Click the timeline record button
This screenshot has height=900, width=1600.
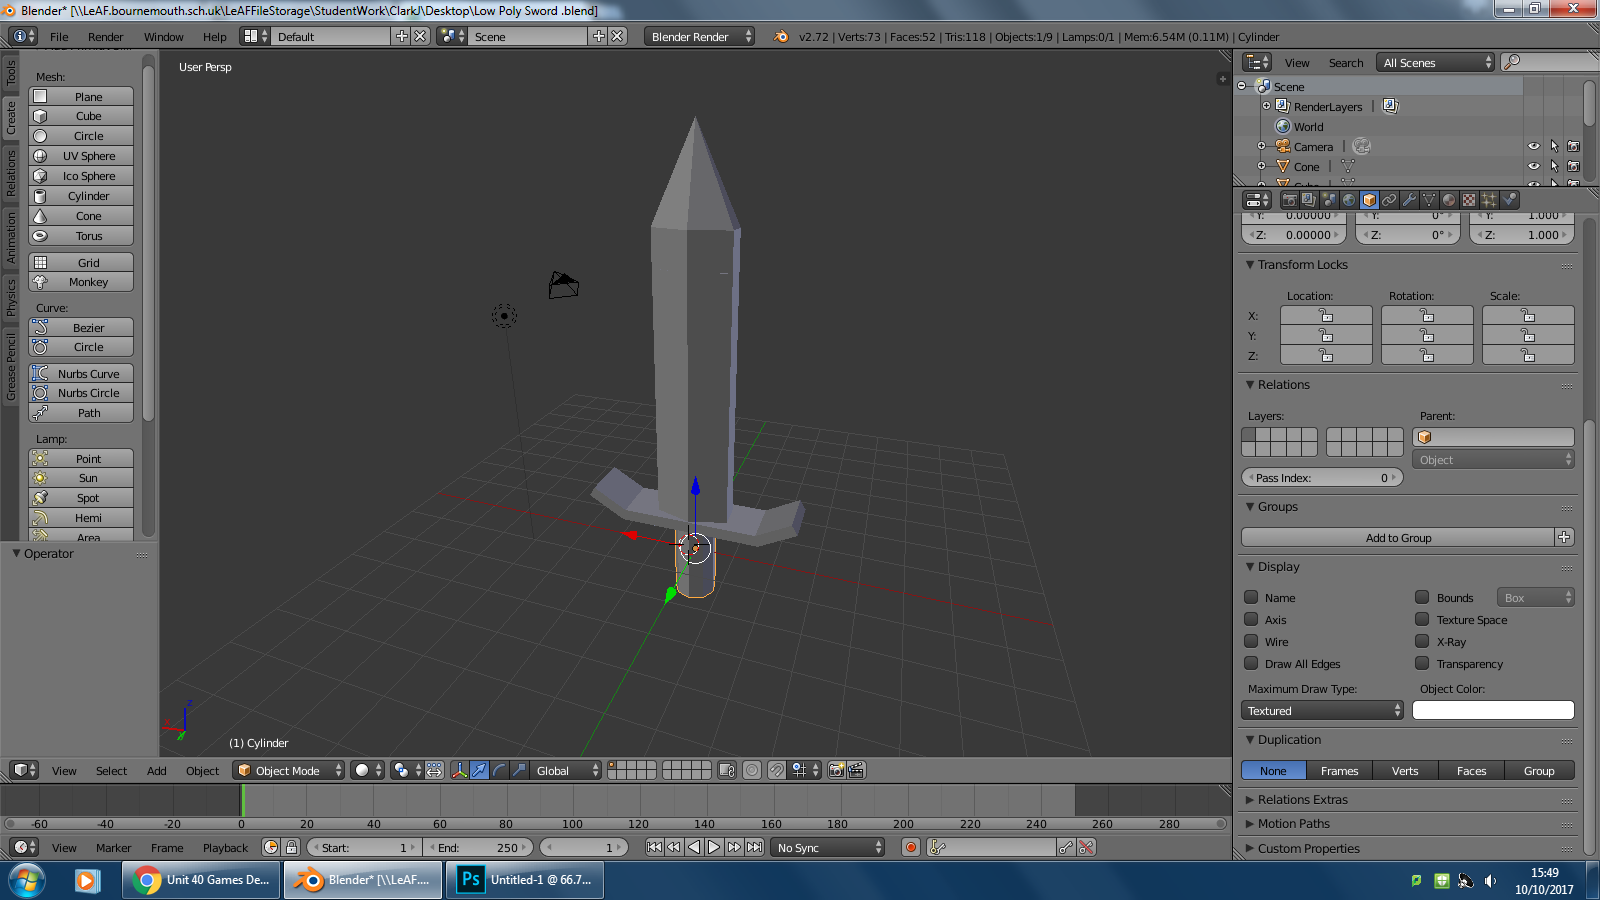[910, 847]
